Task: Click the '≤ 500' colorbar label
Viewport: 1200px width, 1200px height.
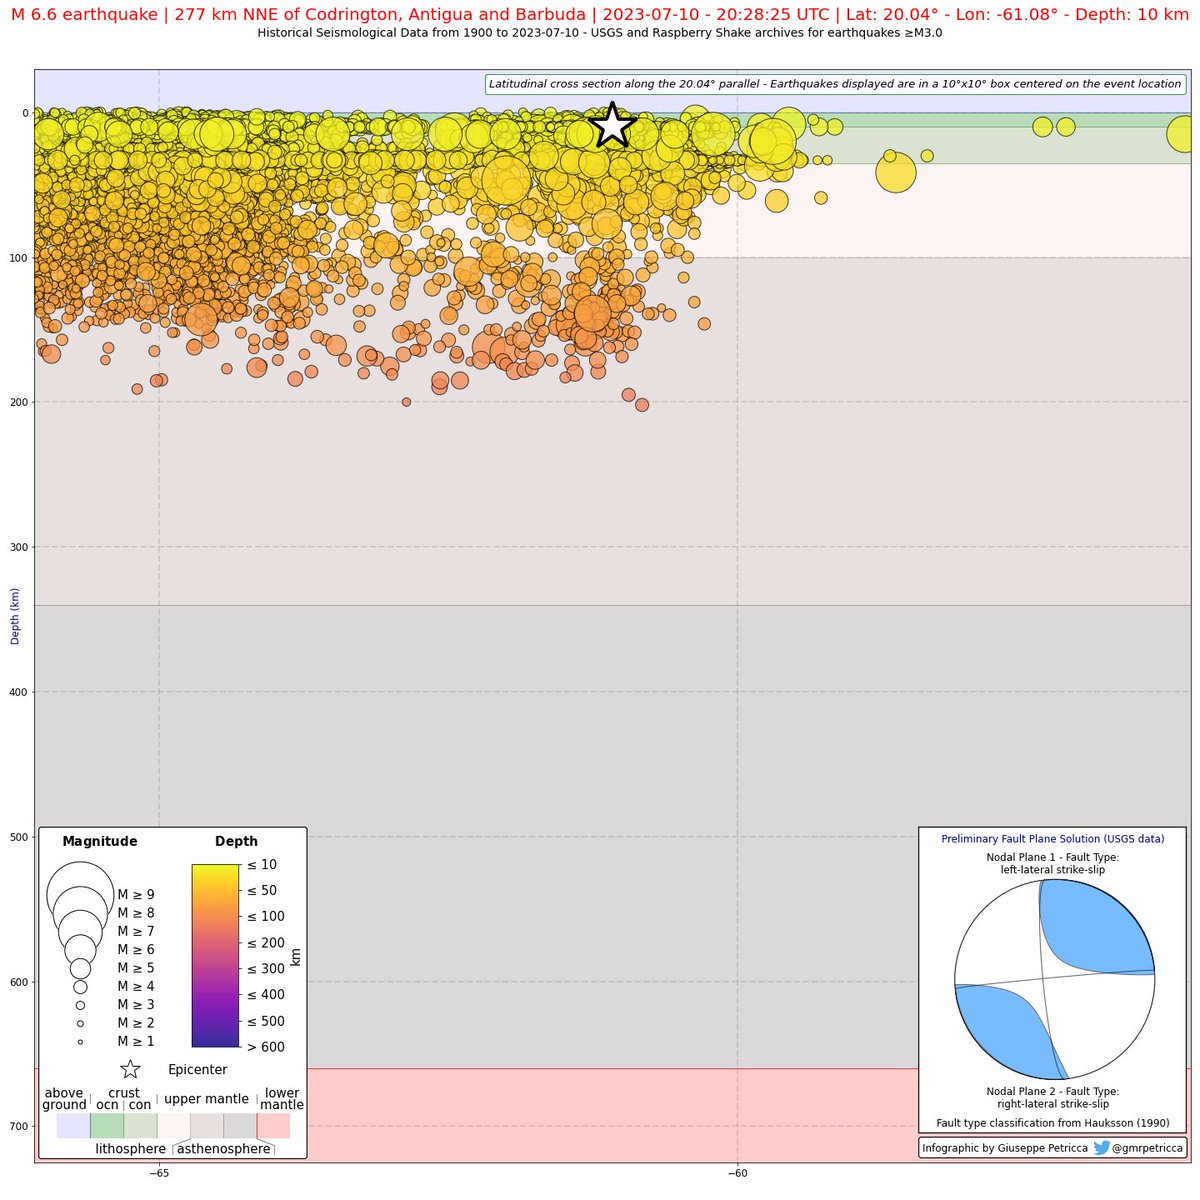Action: point(266,1021)
